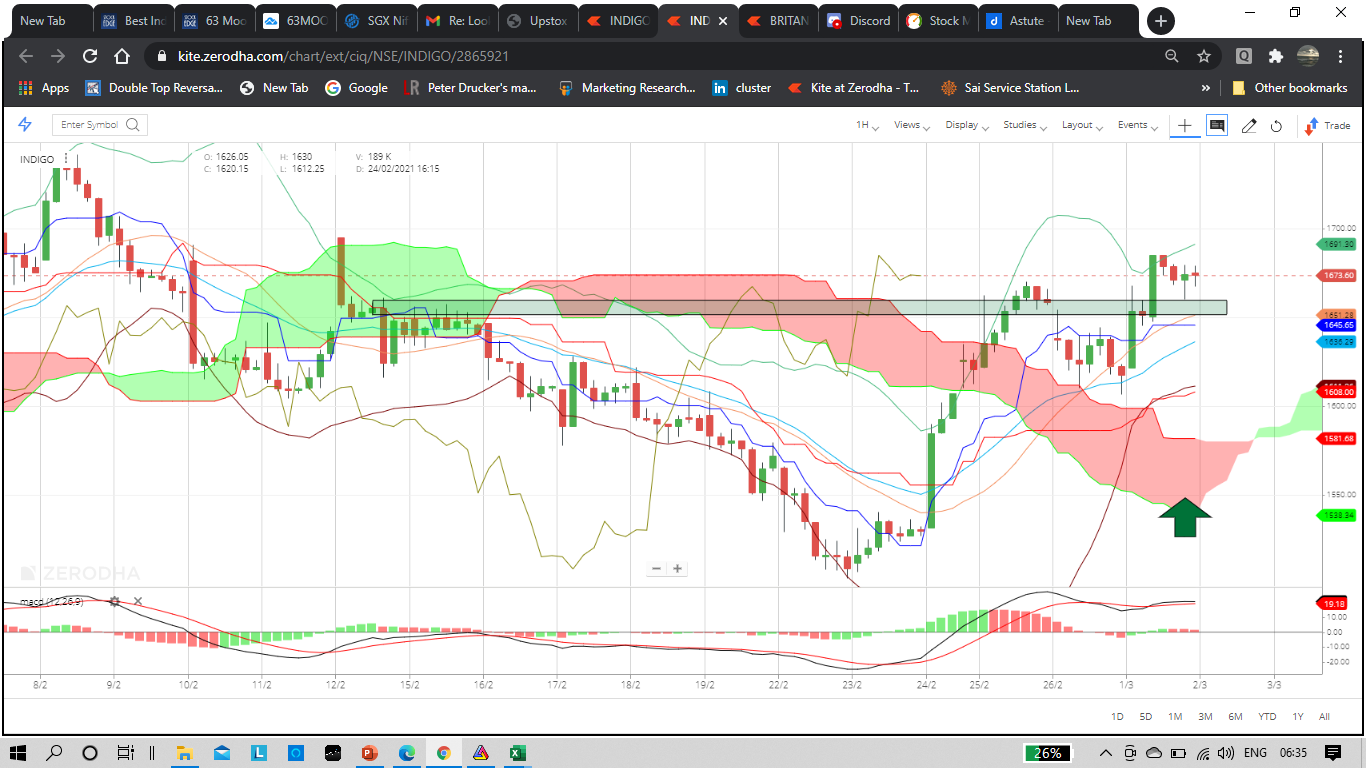Open the Windows Start menu
Image resolution: width=1366 pixels, height=768 pixels.
pos(18,753)
